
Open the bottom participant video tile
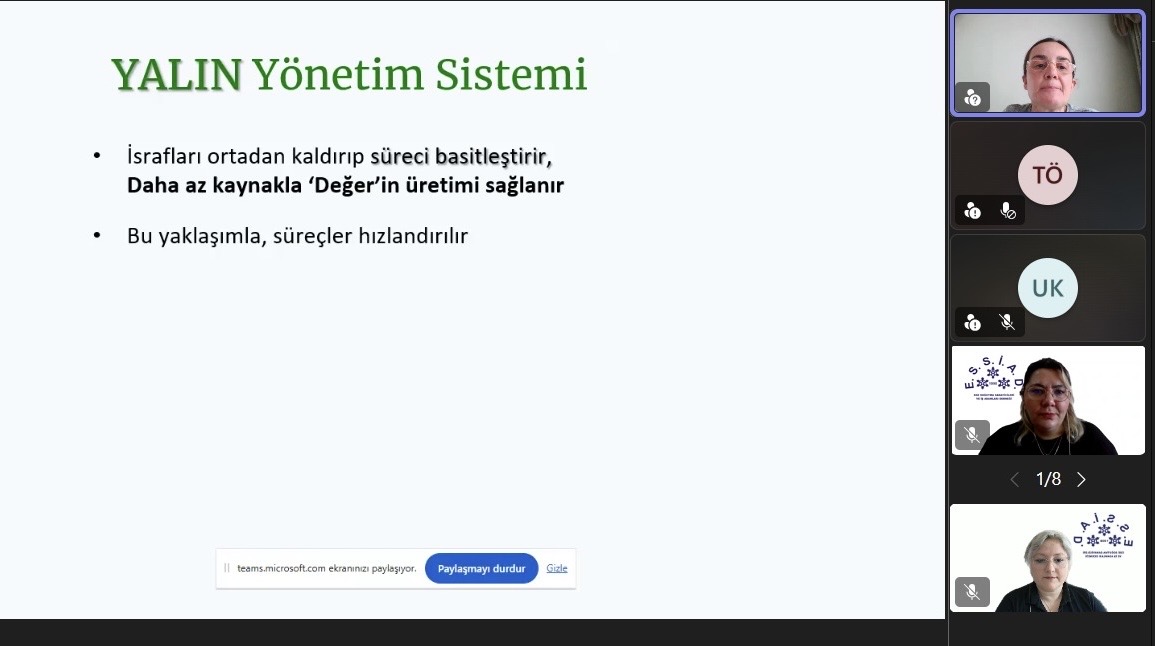click(x=1047, y=557)
